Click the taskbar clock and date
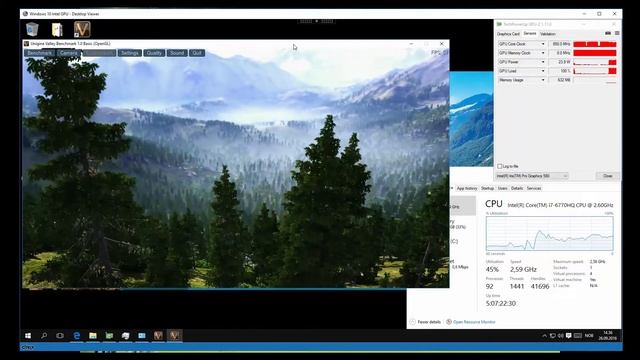 [x=607, y=336]
